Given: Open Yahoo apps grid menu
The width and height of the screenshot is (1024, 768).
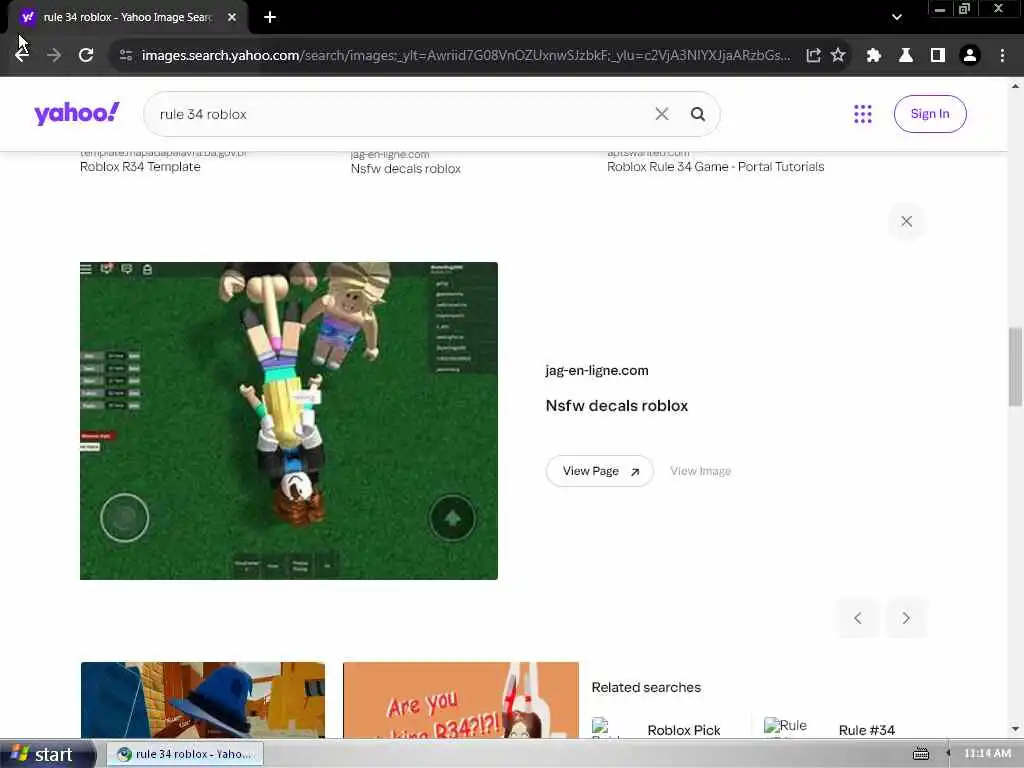Looking at the screenshot, I should pyautogui.click(x=863, y=114).
